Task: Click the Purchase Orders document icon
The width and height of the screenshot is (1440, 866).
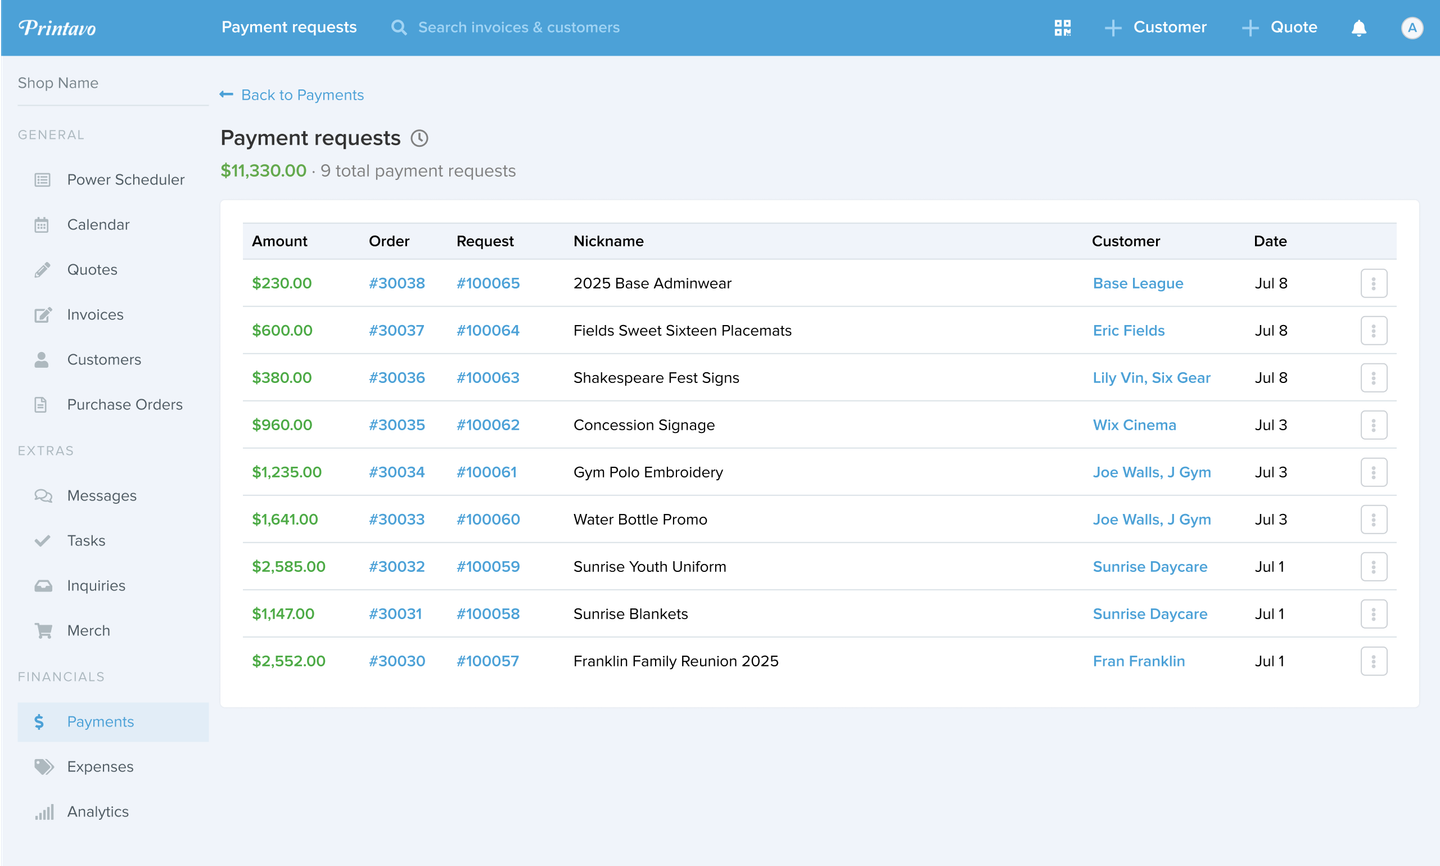Action: pyautogui.click(x=41, y=405)
